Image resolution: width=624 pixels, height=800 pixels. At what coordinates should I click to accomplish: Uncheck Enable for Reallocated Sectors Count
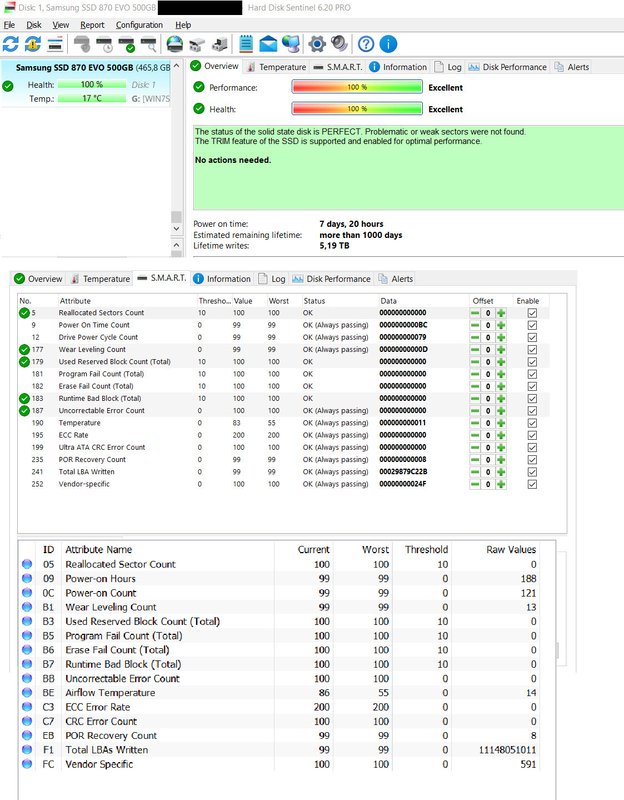(x=532, y=313)
